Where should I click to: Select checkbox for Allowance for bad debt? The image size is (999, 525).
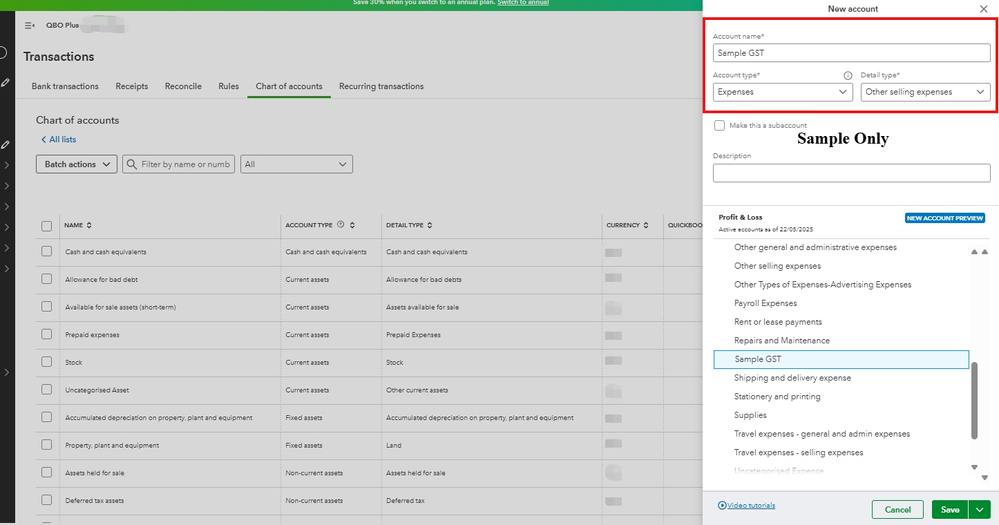pyautogui.click(x=47, y=279)
